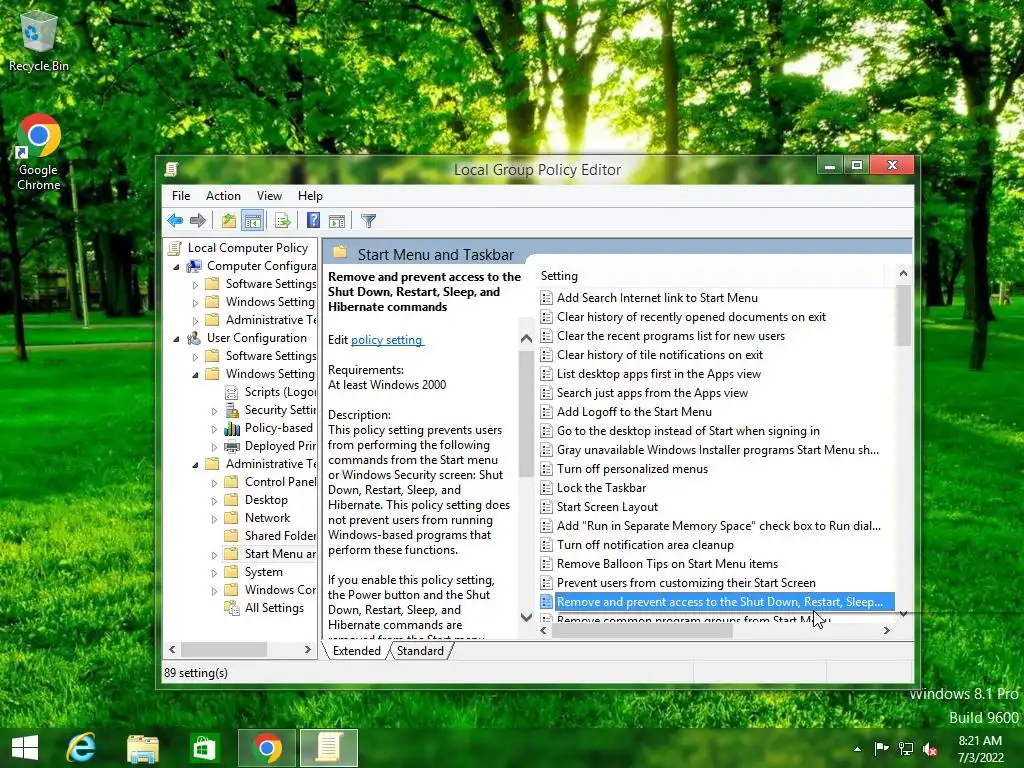Click description pane scroll down arrow
The image size is (1024, 768).
(x=526, y=617)
